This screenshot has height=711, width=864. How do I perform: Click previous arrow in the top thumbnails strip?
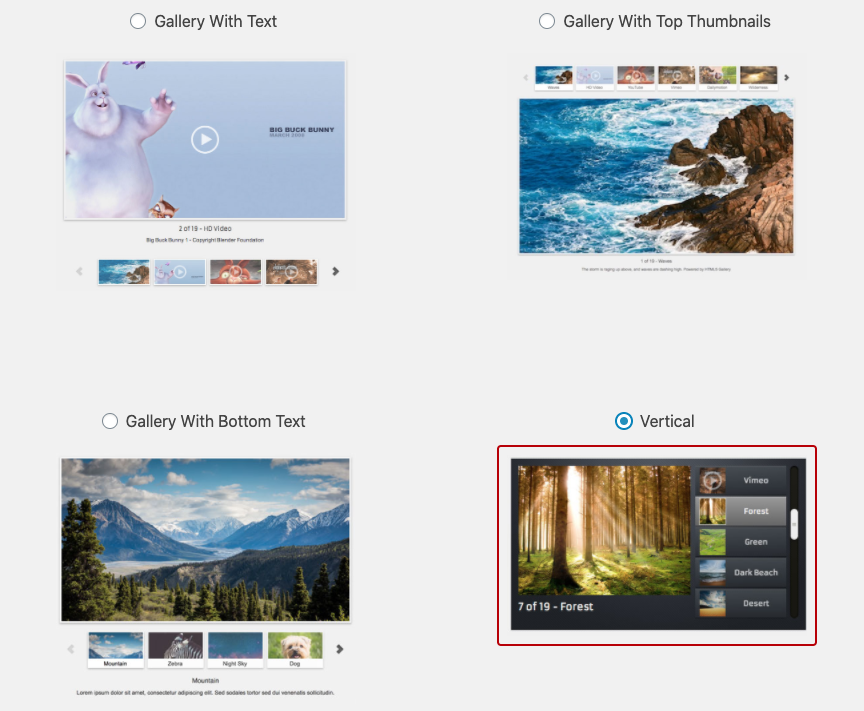coord(526,77)
